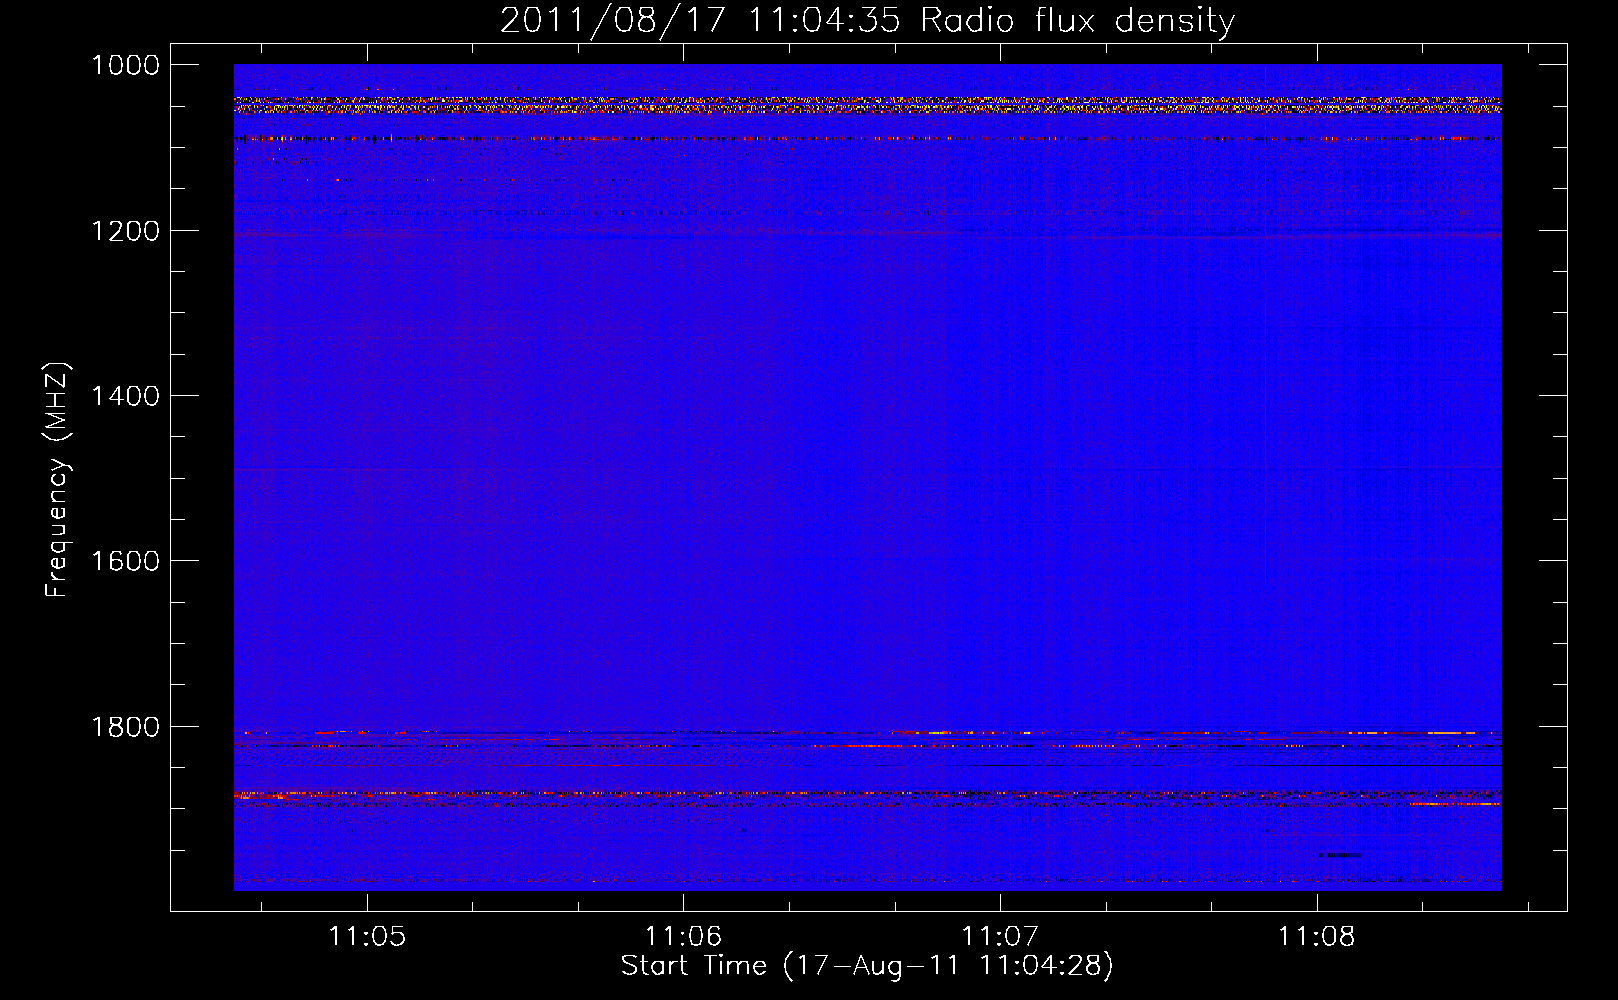Click the 'Start Time (17-Aug-11 11:04:28)' x-axis label

867,966
